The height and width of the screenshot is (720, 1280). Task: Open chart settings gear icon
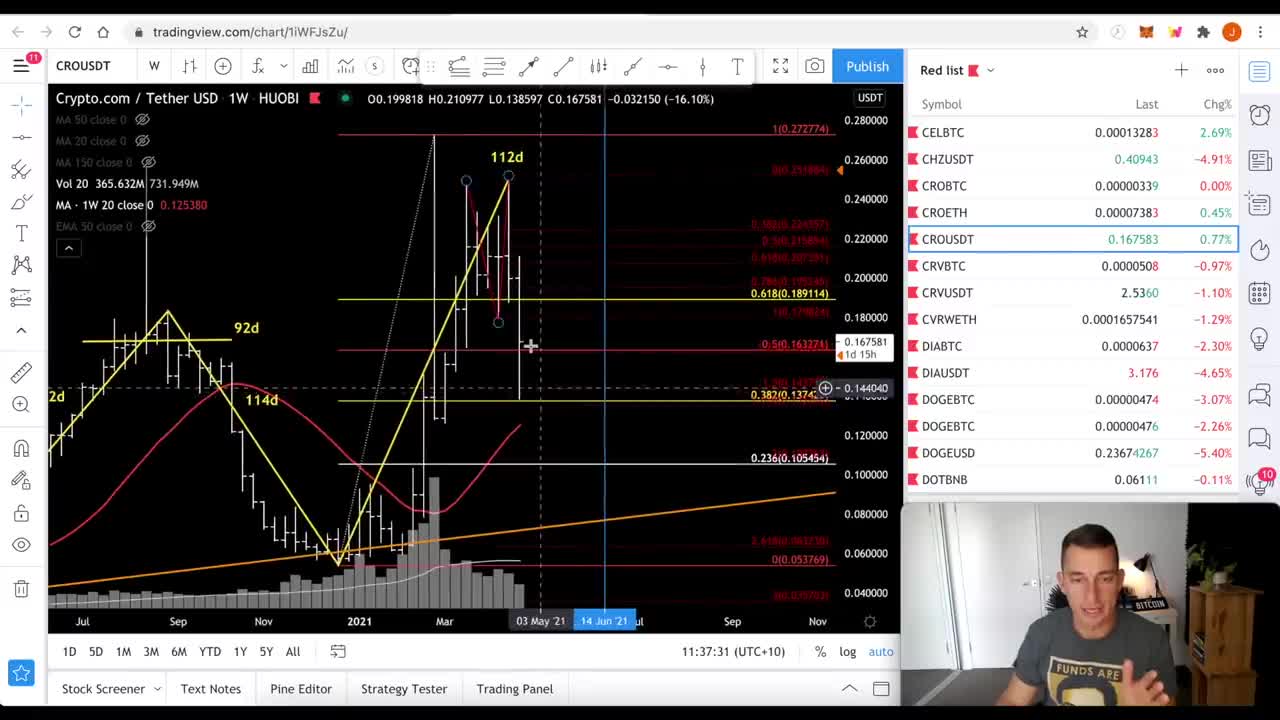870,621
